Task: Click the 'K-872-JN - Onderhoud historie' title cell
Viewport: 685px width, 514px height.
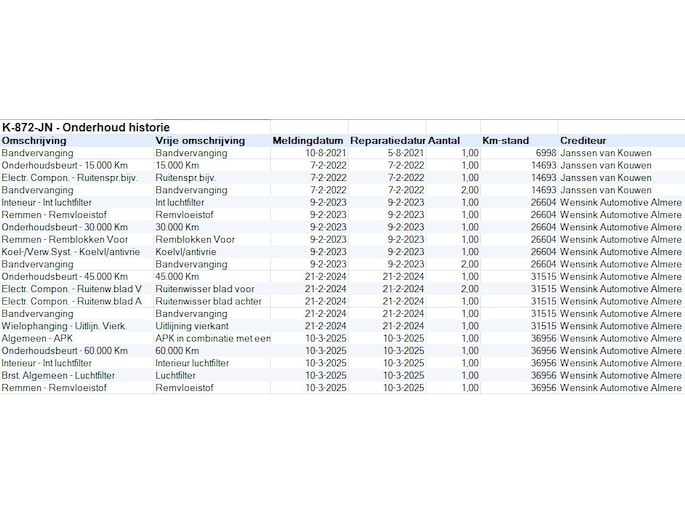Action: [86, 128]
